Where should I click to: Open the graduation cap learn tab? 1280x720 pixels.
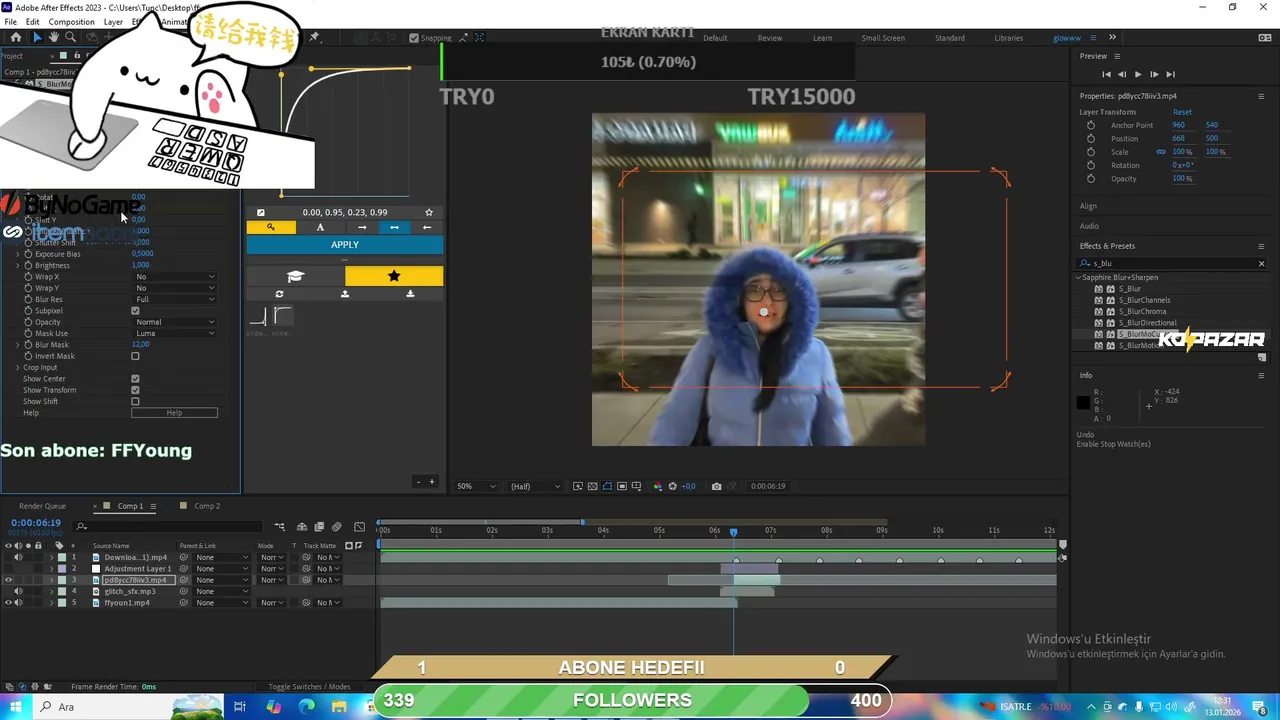[295, 276]
